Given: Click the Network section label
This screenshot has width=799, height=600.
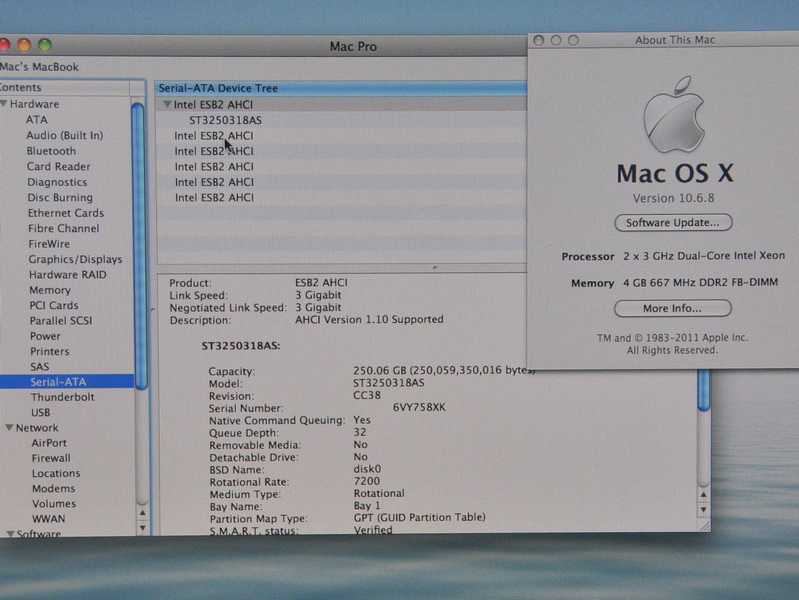Looking at the screenshot, I should (37, 428).
